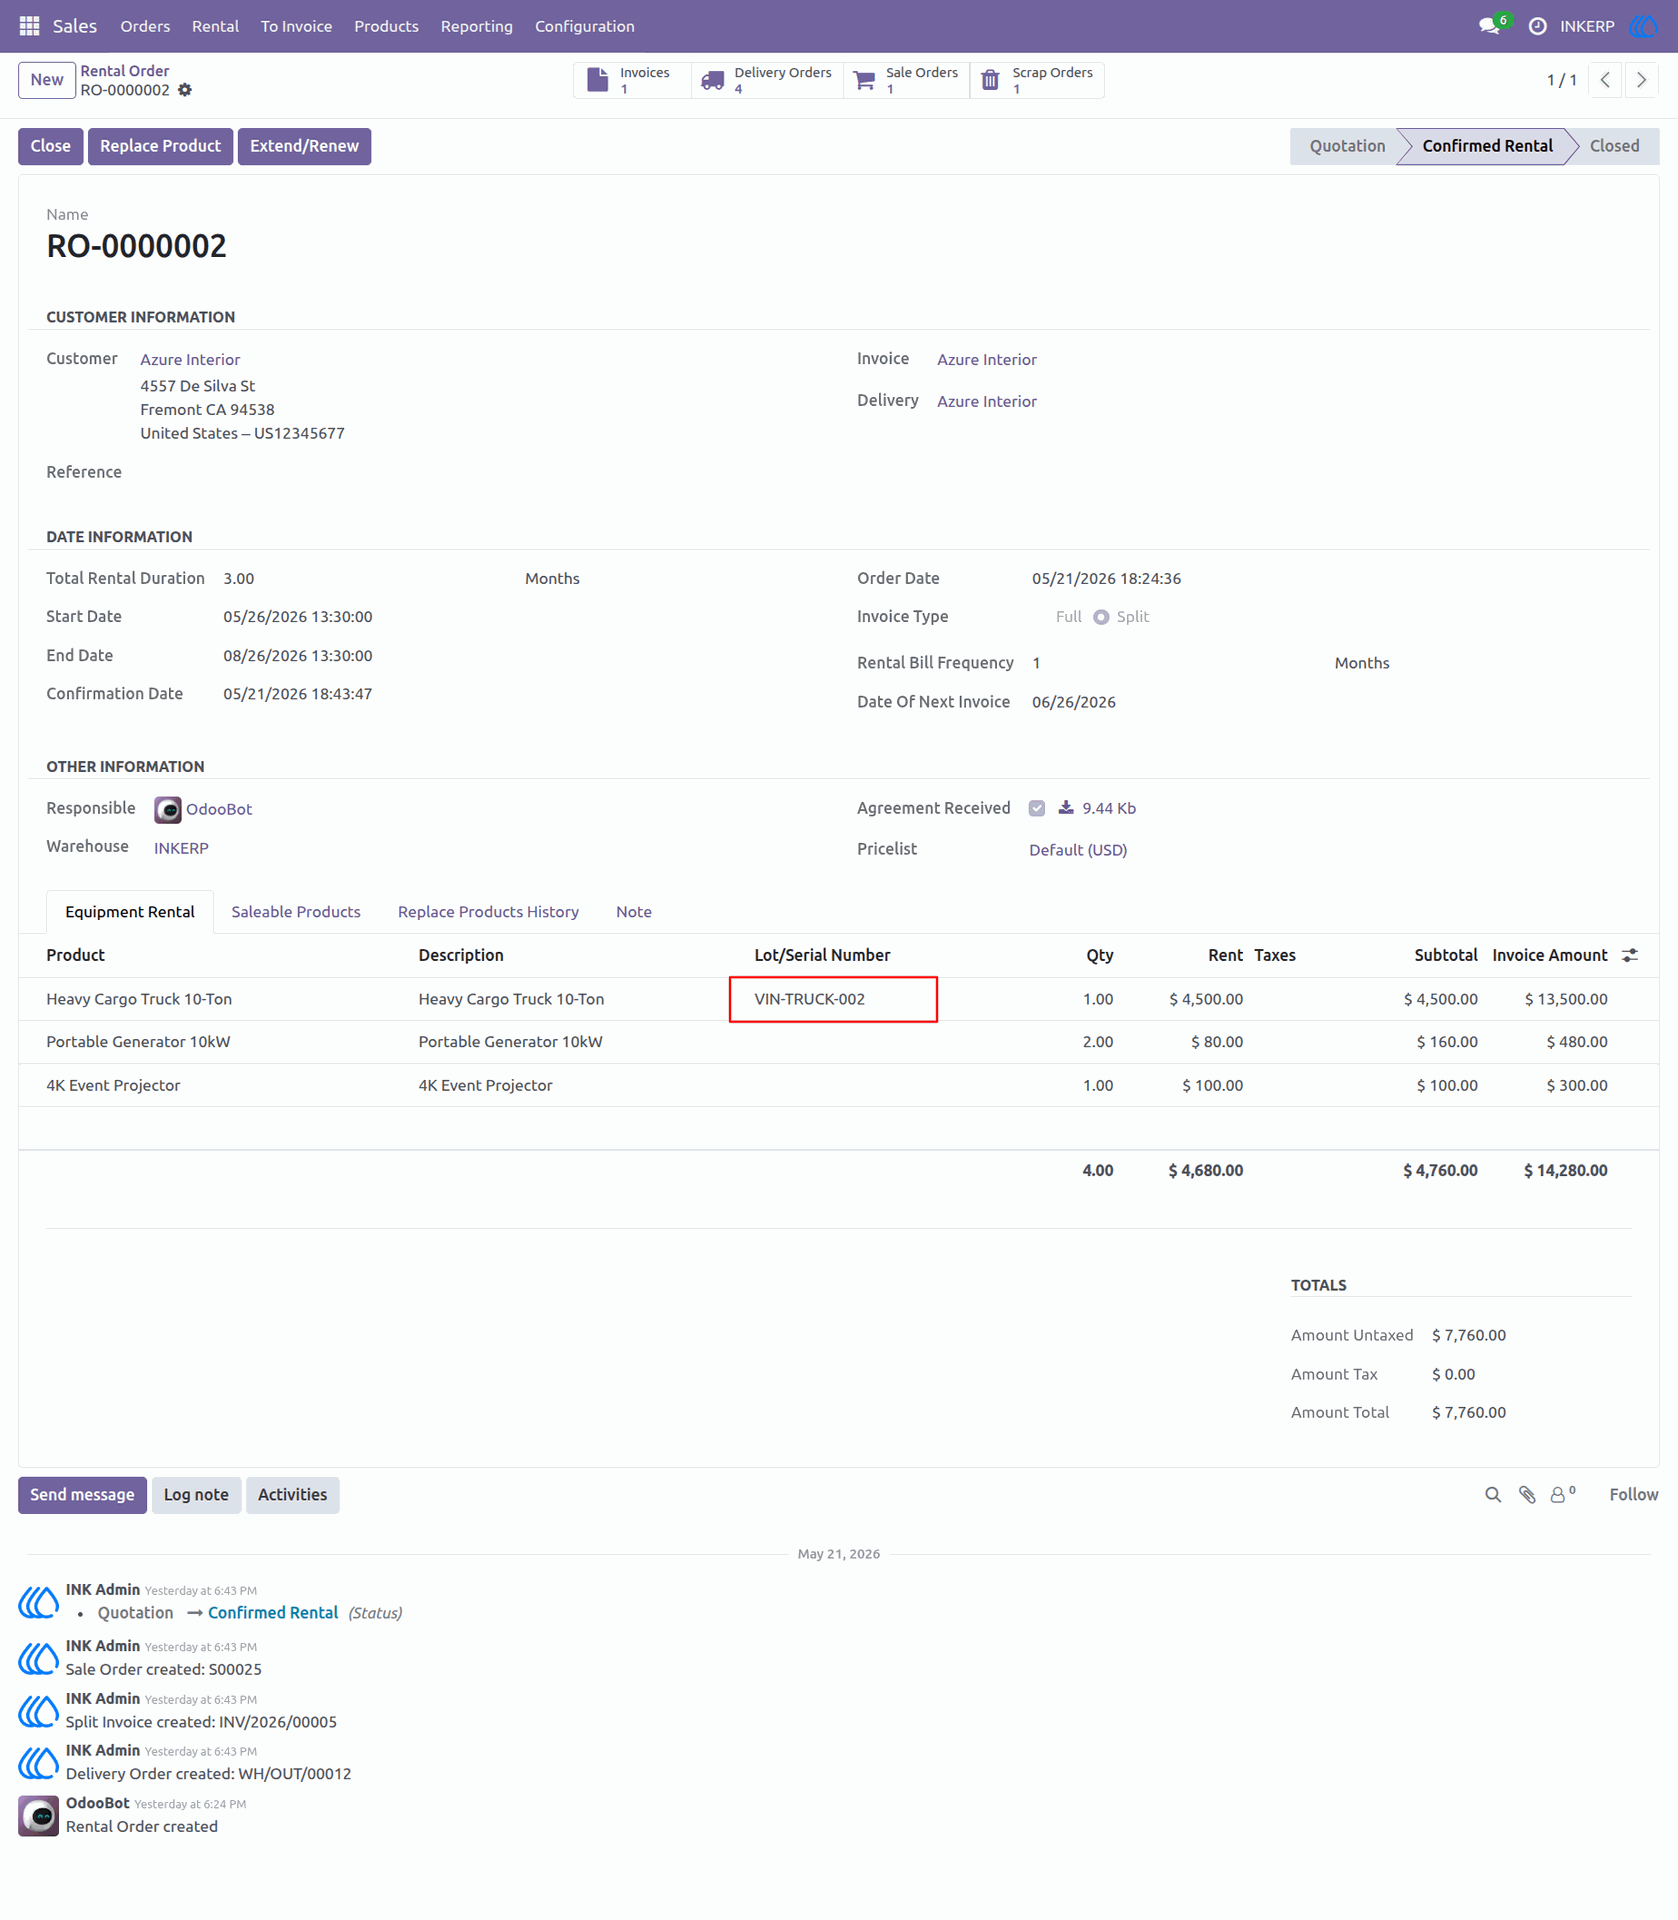Screen dimensions: 1678x1920
Task: Switch to Note tab
Action: [633, 912]
